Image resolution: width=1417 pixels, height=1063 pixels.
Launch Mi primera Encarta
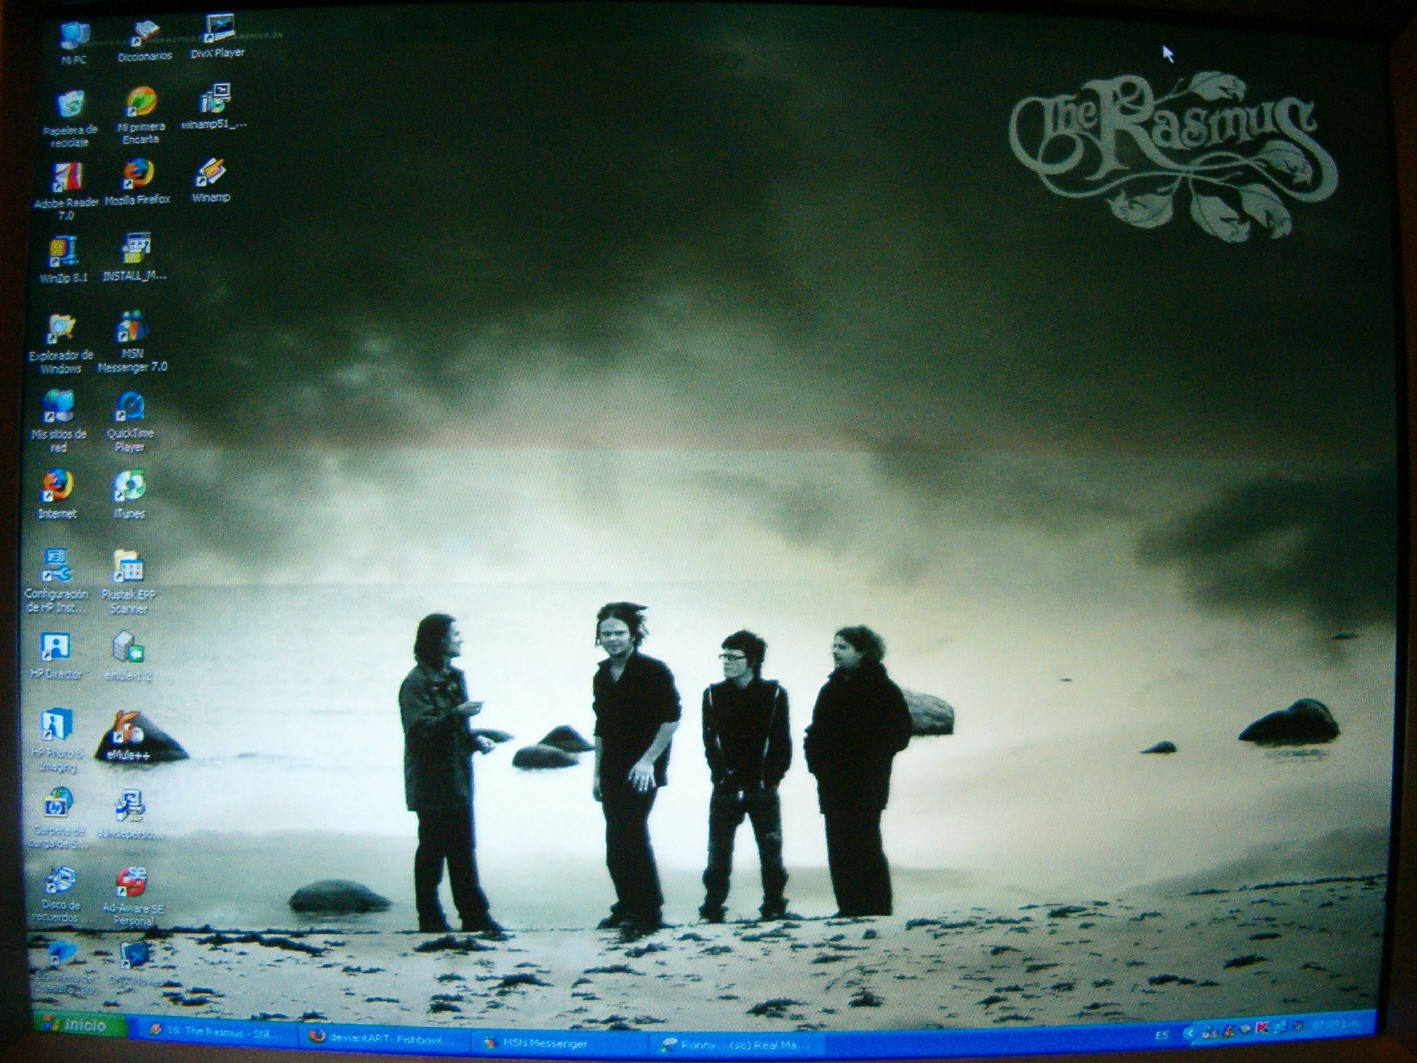(141, 116)
